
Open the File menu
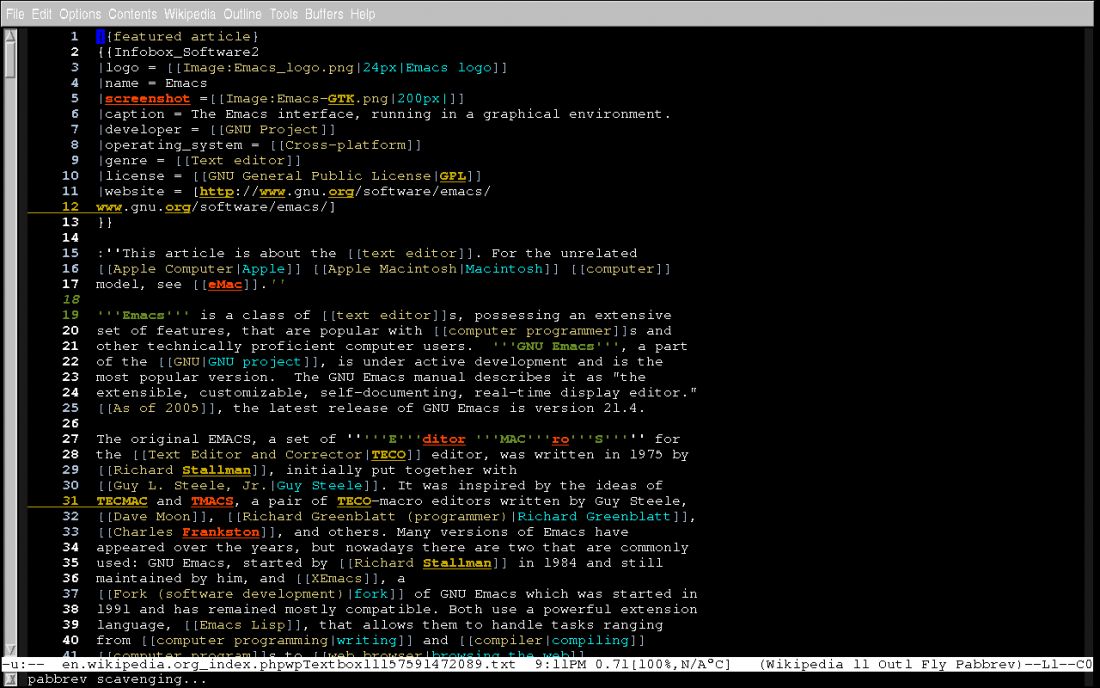15,13
